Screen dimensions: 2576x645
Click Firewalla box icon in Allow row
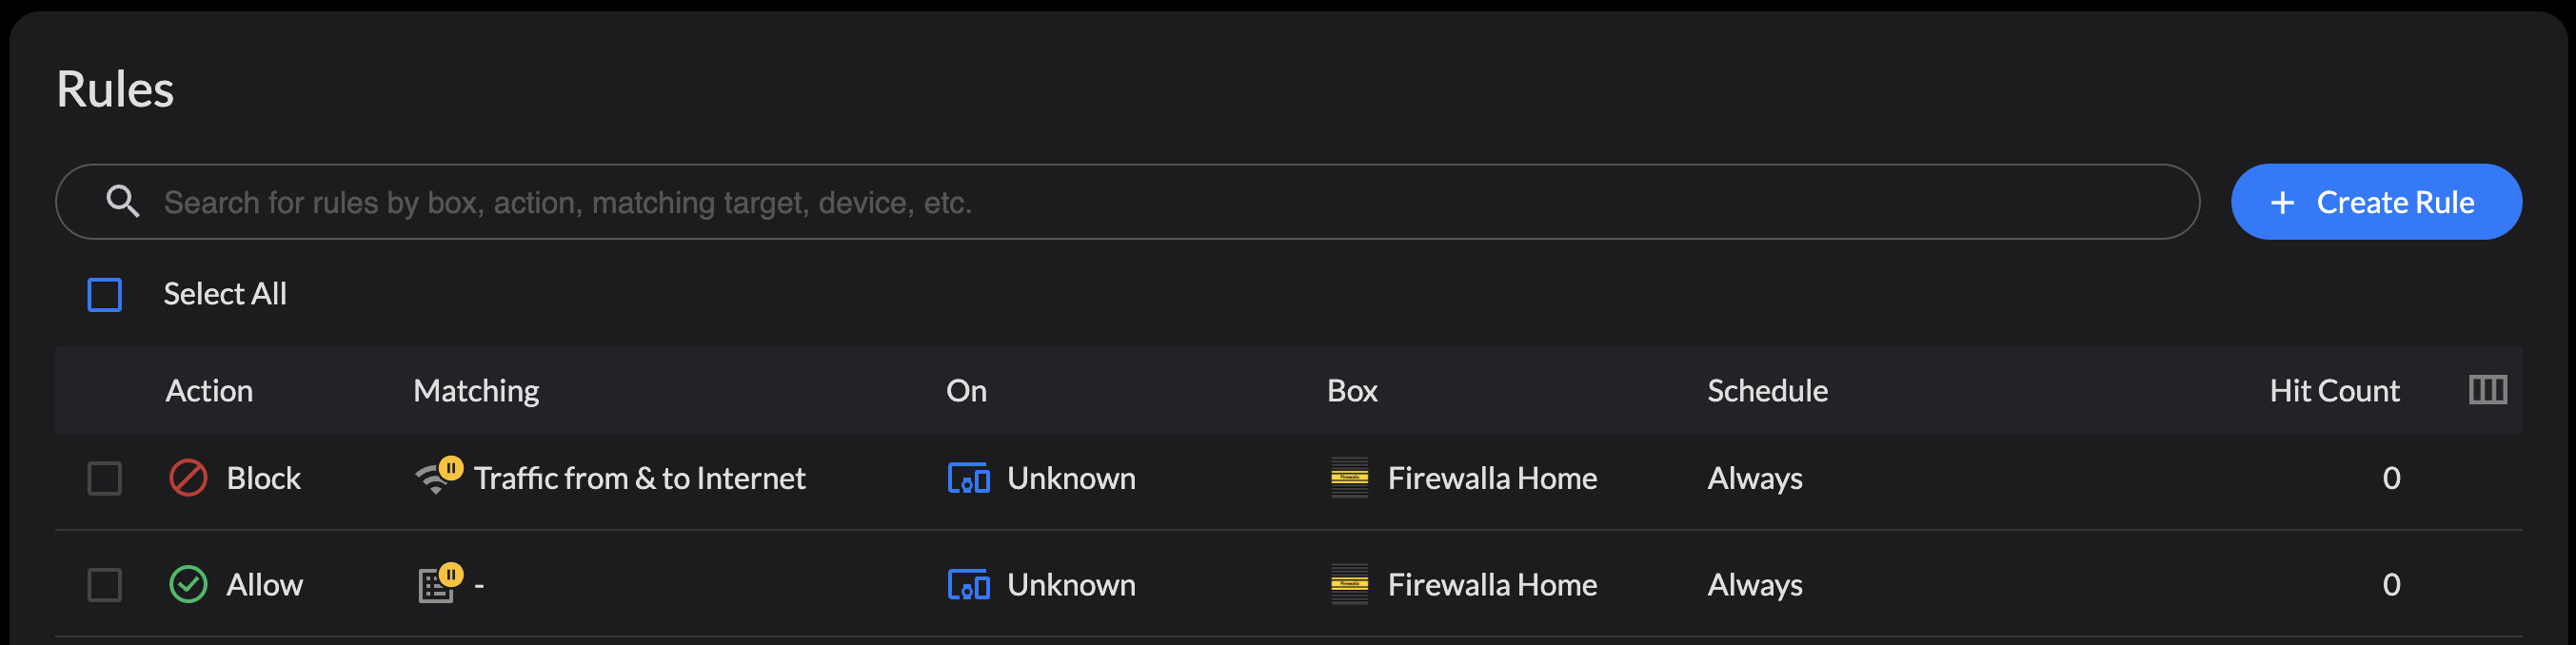(x=1349, y=585)
